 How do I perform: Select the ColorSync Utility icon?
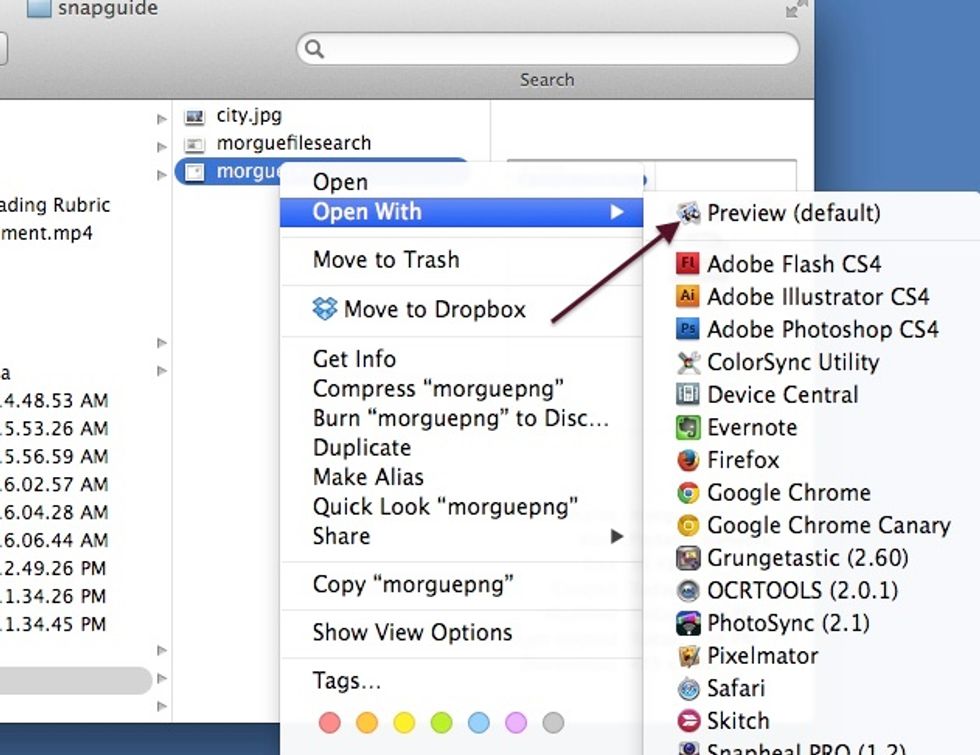(688, 362)
